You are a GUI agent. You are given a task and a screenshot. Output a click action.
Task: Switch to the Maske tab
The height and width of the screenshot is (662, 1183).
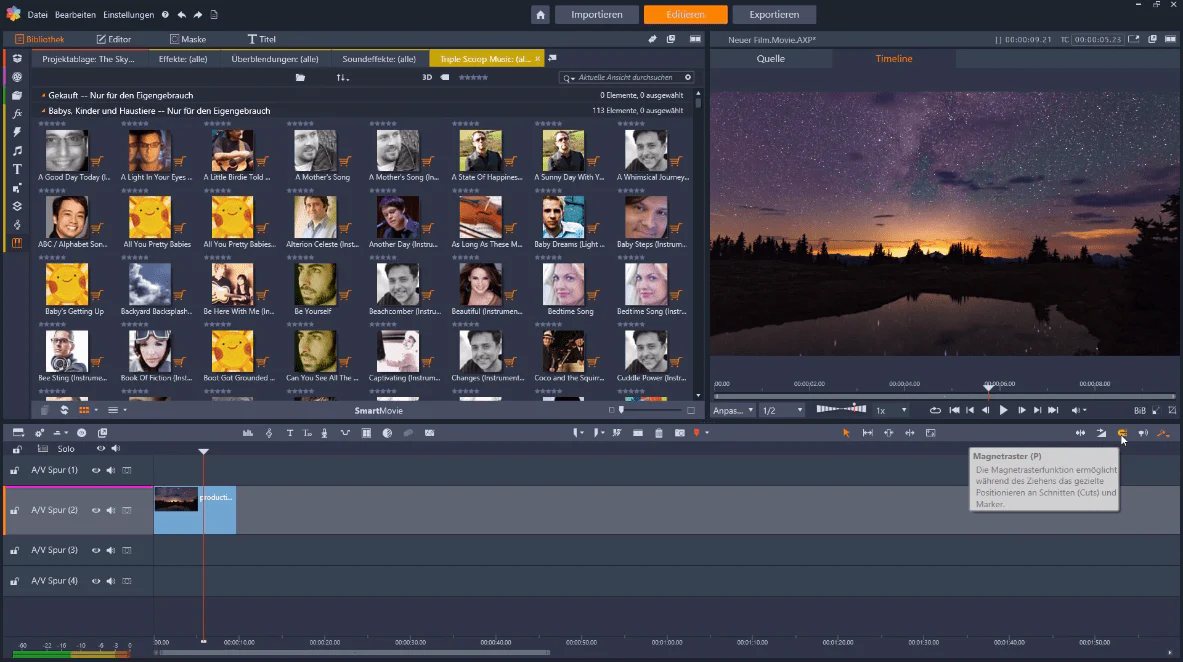pyautogui.click(x=188, y=39)
